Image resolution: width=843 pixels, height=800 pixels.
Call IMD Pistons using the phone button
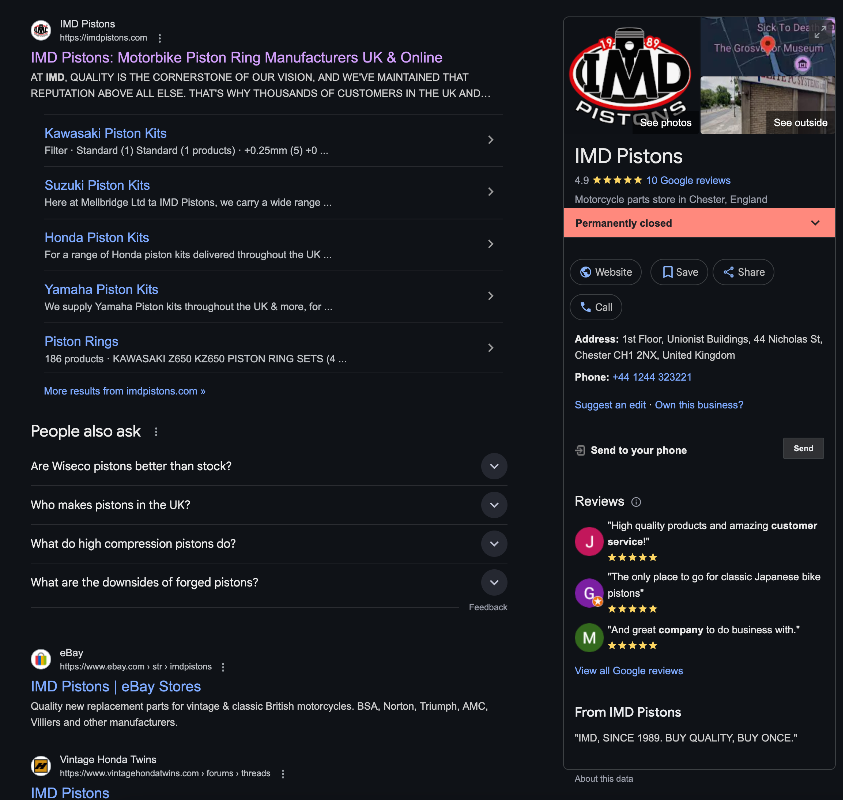596,307
